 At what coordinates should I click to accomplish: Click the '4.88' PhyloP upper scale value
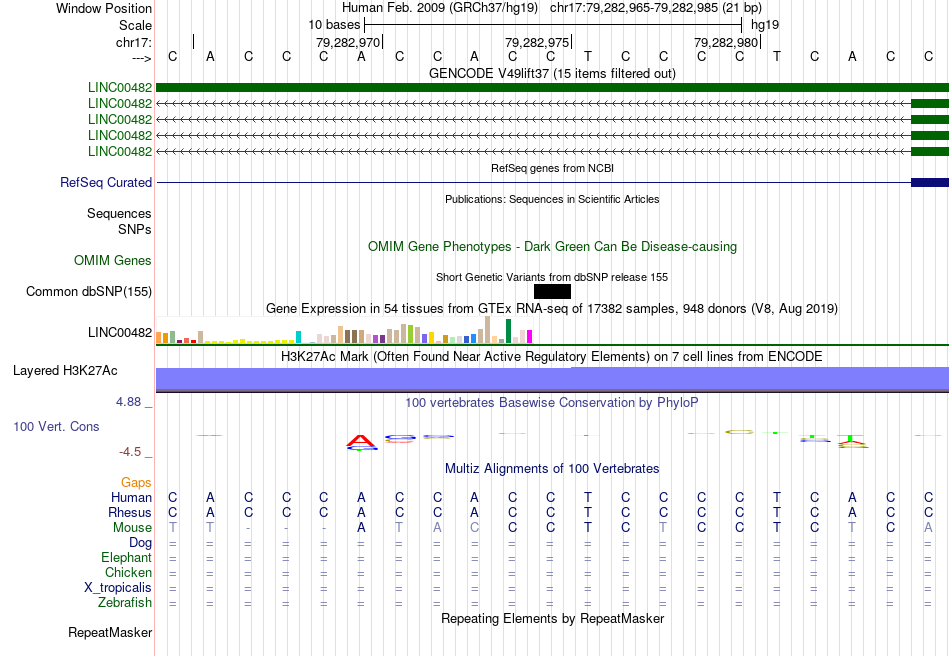[128, 402]
